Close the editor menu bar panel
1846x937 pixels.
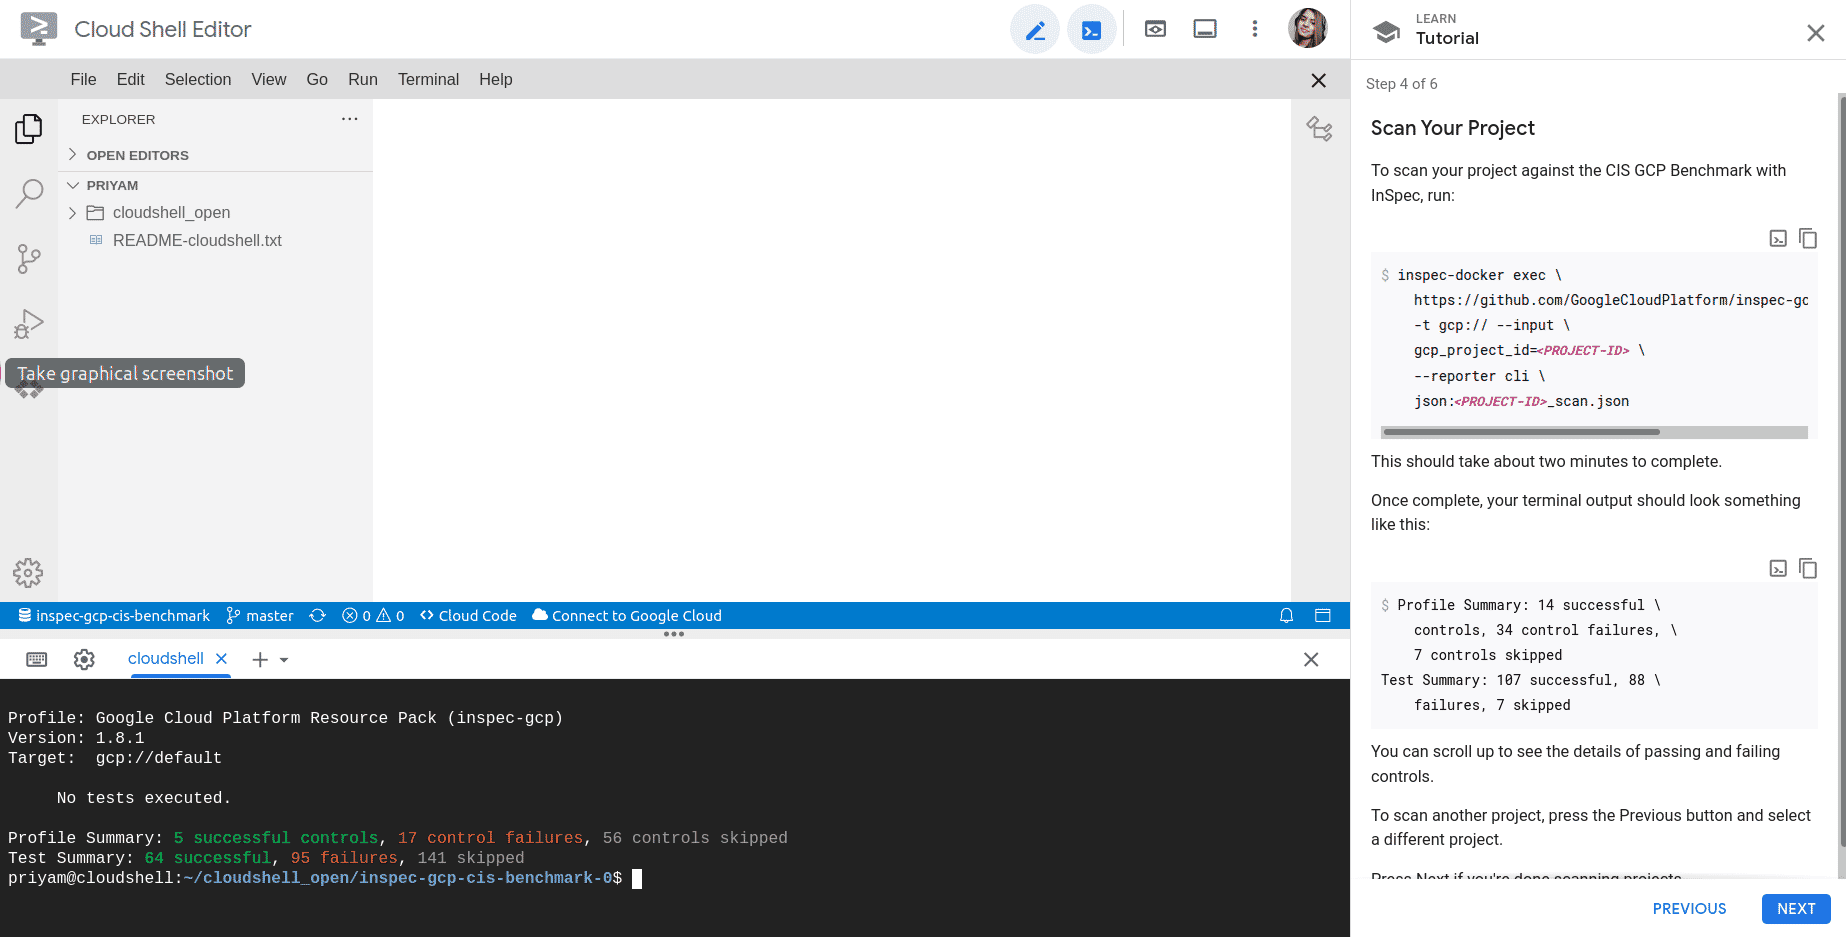tap(1319, 80)
